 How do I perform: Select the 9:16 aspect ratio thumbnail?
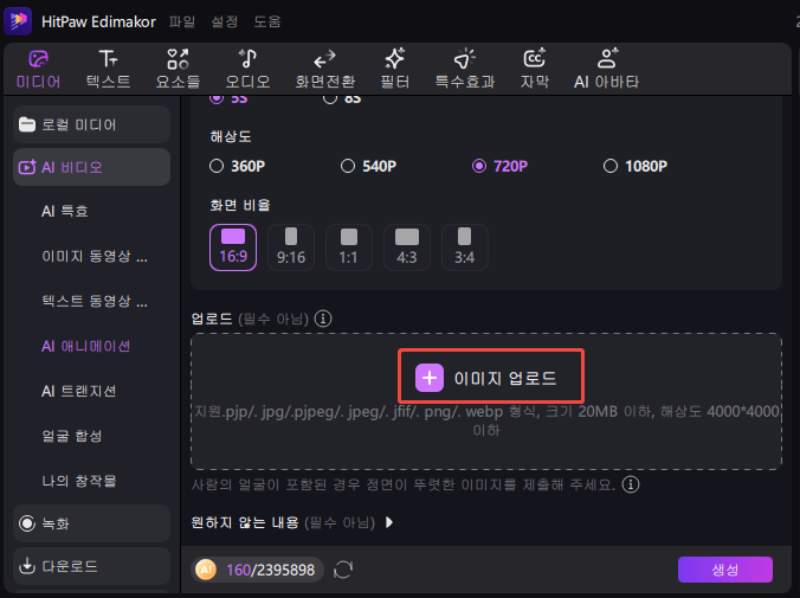290,247
